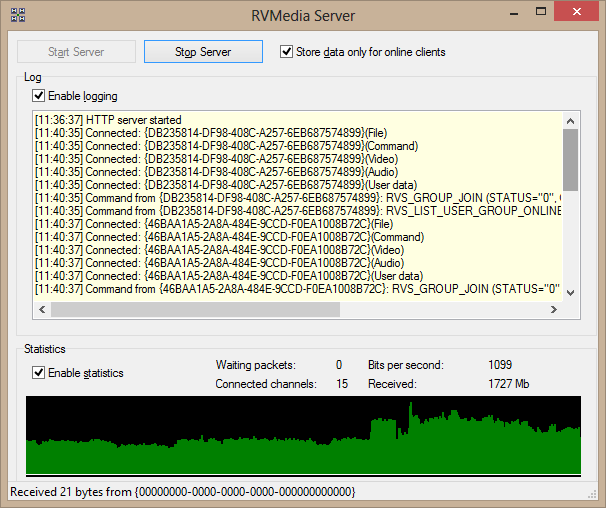Screen dimensions: 606x508
Task: Disable the Enable logging checkbox
Action: [39, 96]
